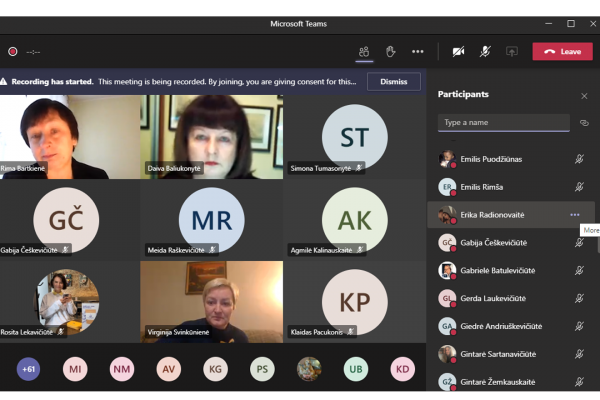This screenshot has height=400, width=600.
Task: Click the photo avatar in bottom strip
Action: click(x=309, y=369)
